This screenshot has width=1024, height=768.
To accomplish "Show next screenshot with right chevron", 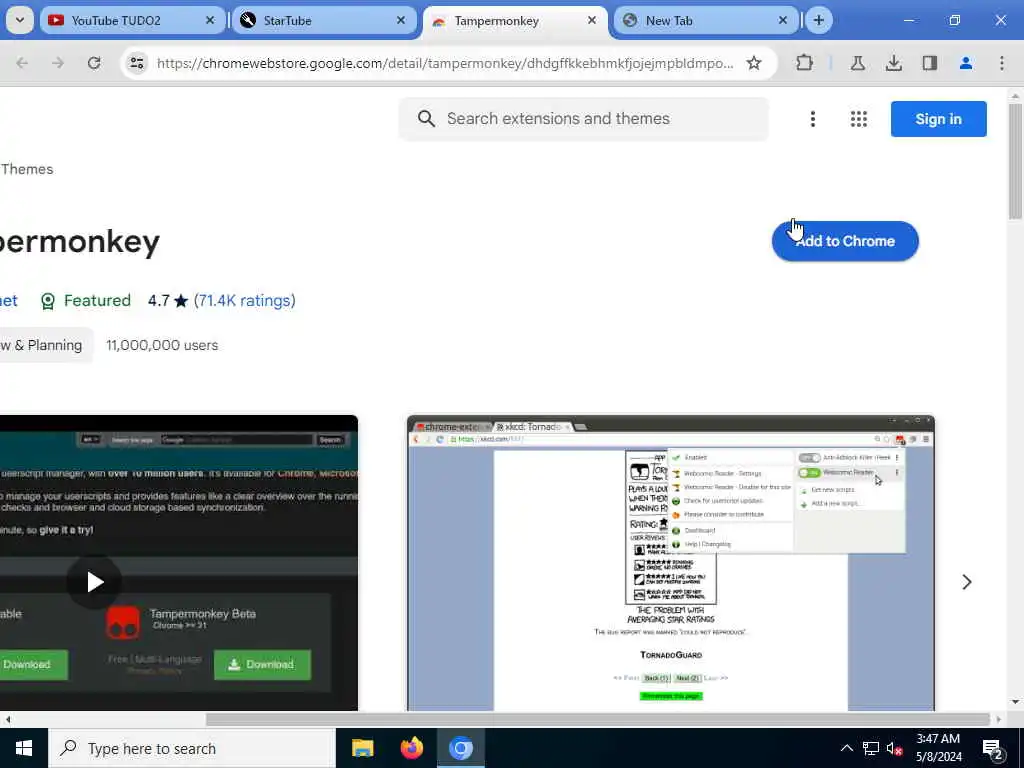I will coord(967,582).
